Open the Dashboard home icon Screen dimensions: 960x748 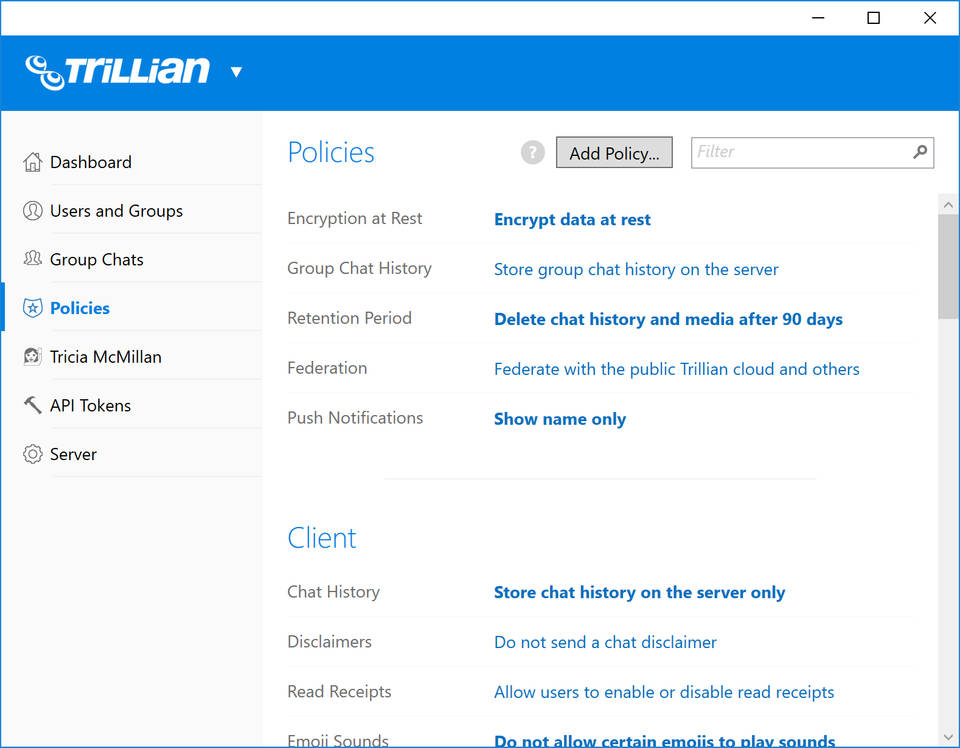[30, 161]
